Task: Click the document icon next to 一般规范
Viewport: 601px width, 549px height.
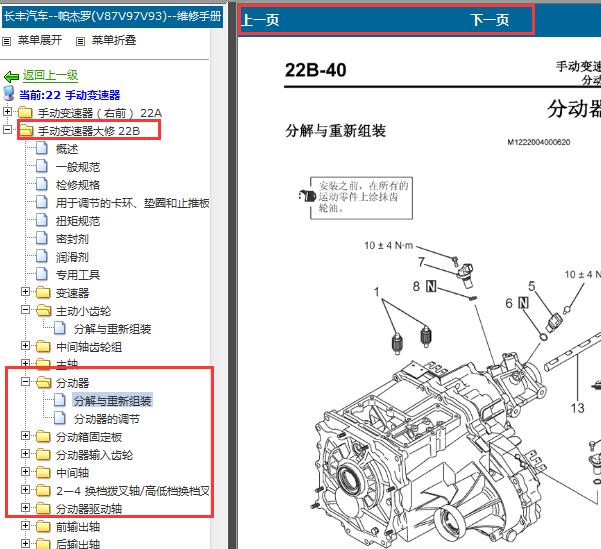Action: click(42, 166)
